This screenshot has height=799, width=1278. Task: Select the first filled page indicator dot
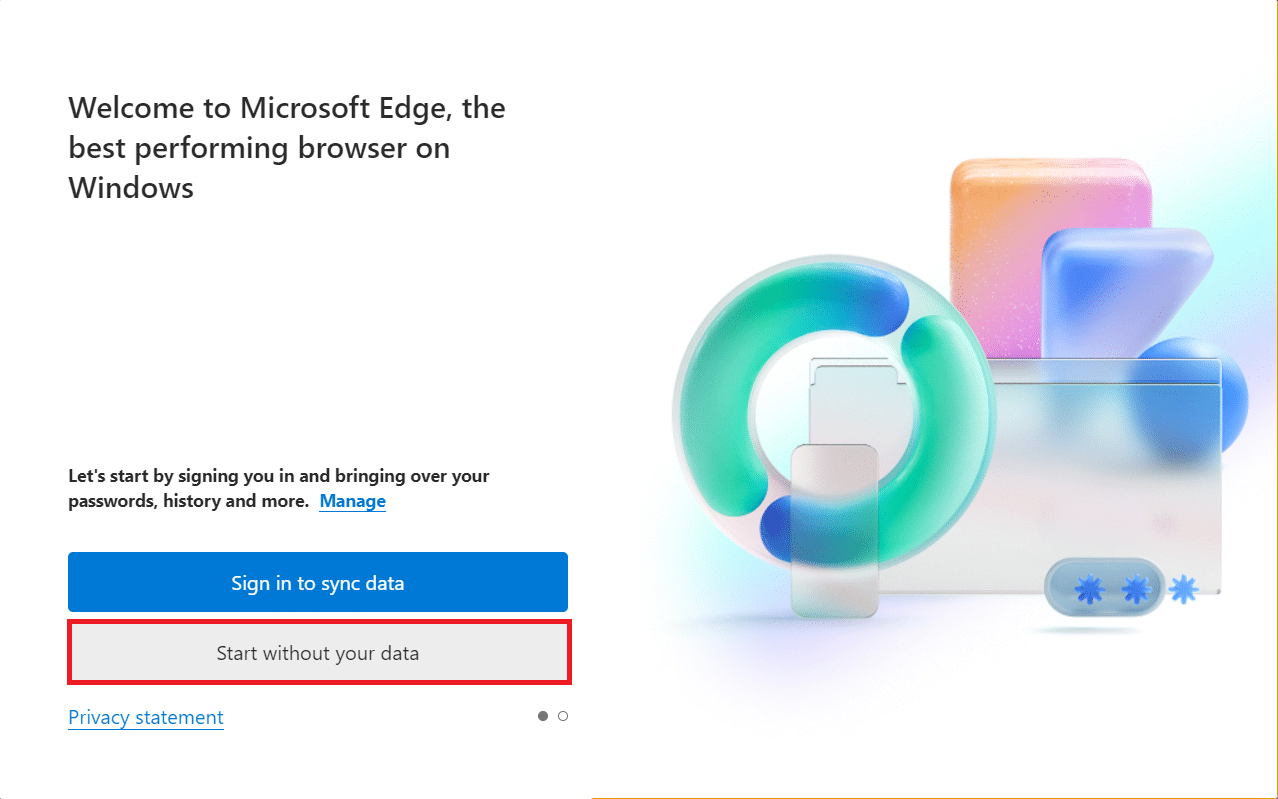543,716
